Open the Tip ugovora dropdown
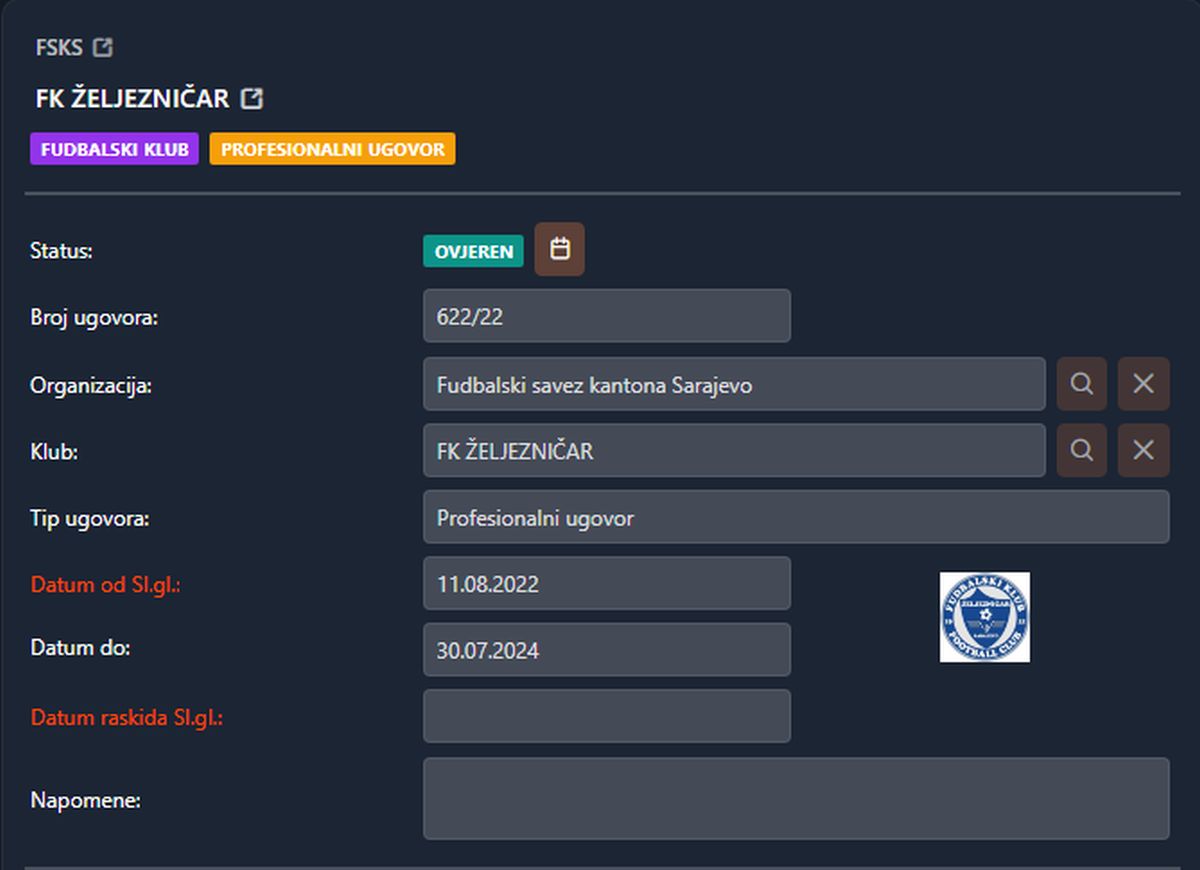 click(795, 518)
